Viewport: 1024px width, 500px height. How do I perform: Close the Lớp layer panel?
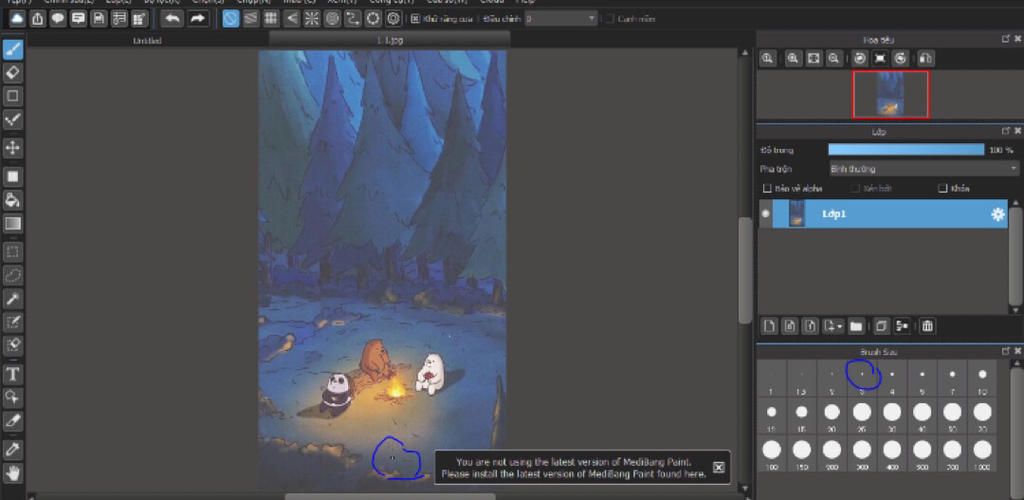(x=1017, y=131)
